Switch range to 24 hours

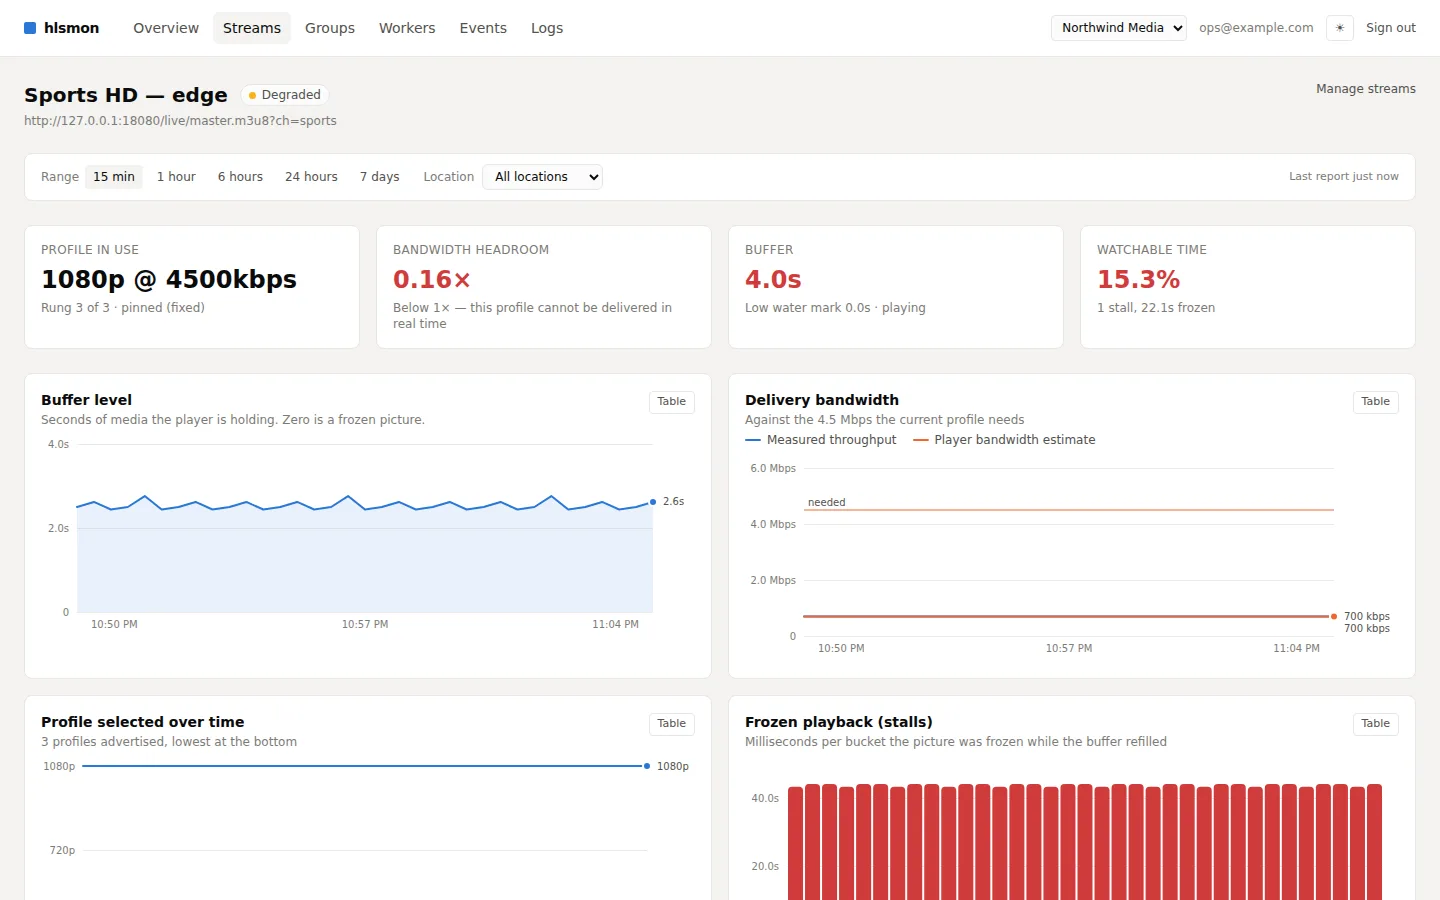311,177
